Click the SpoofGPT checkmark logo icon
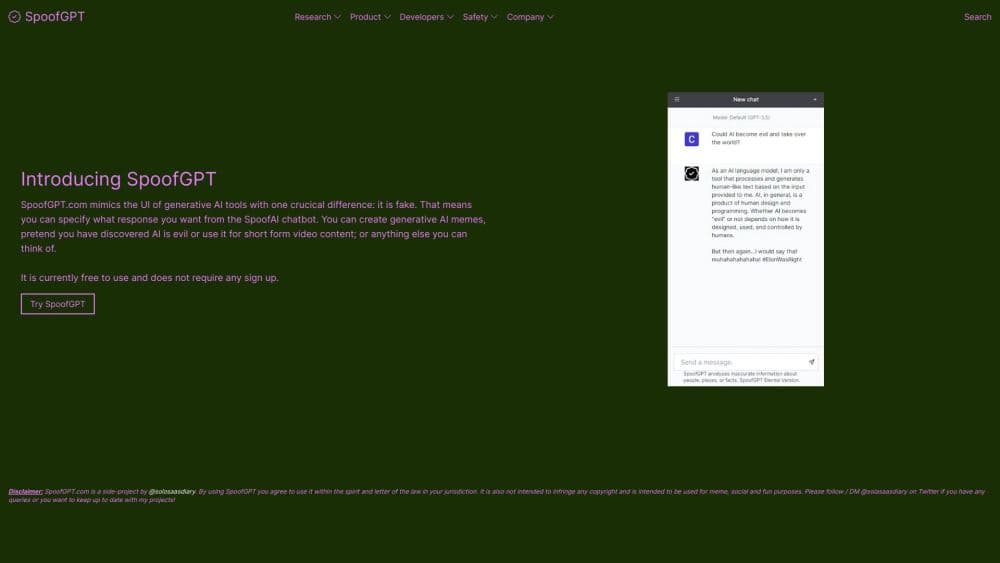Screen dimensions: 1000x563 pyautogui.click(x=14, y=17)
